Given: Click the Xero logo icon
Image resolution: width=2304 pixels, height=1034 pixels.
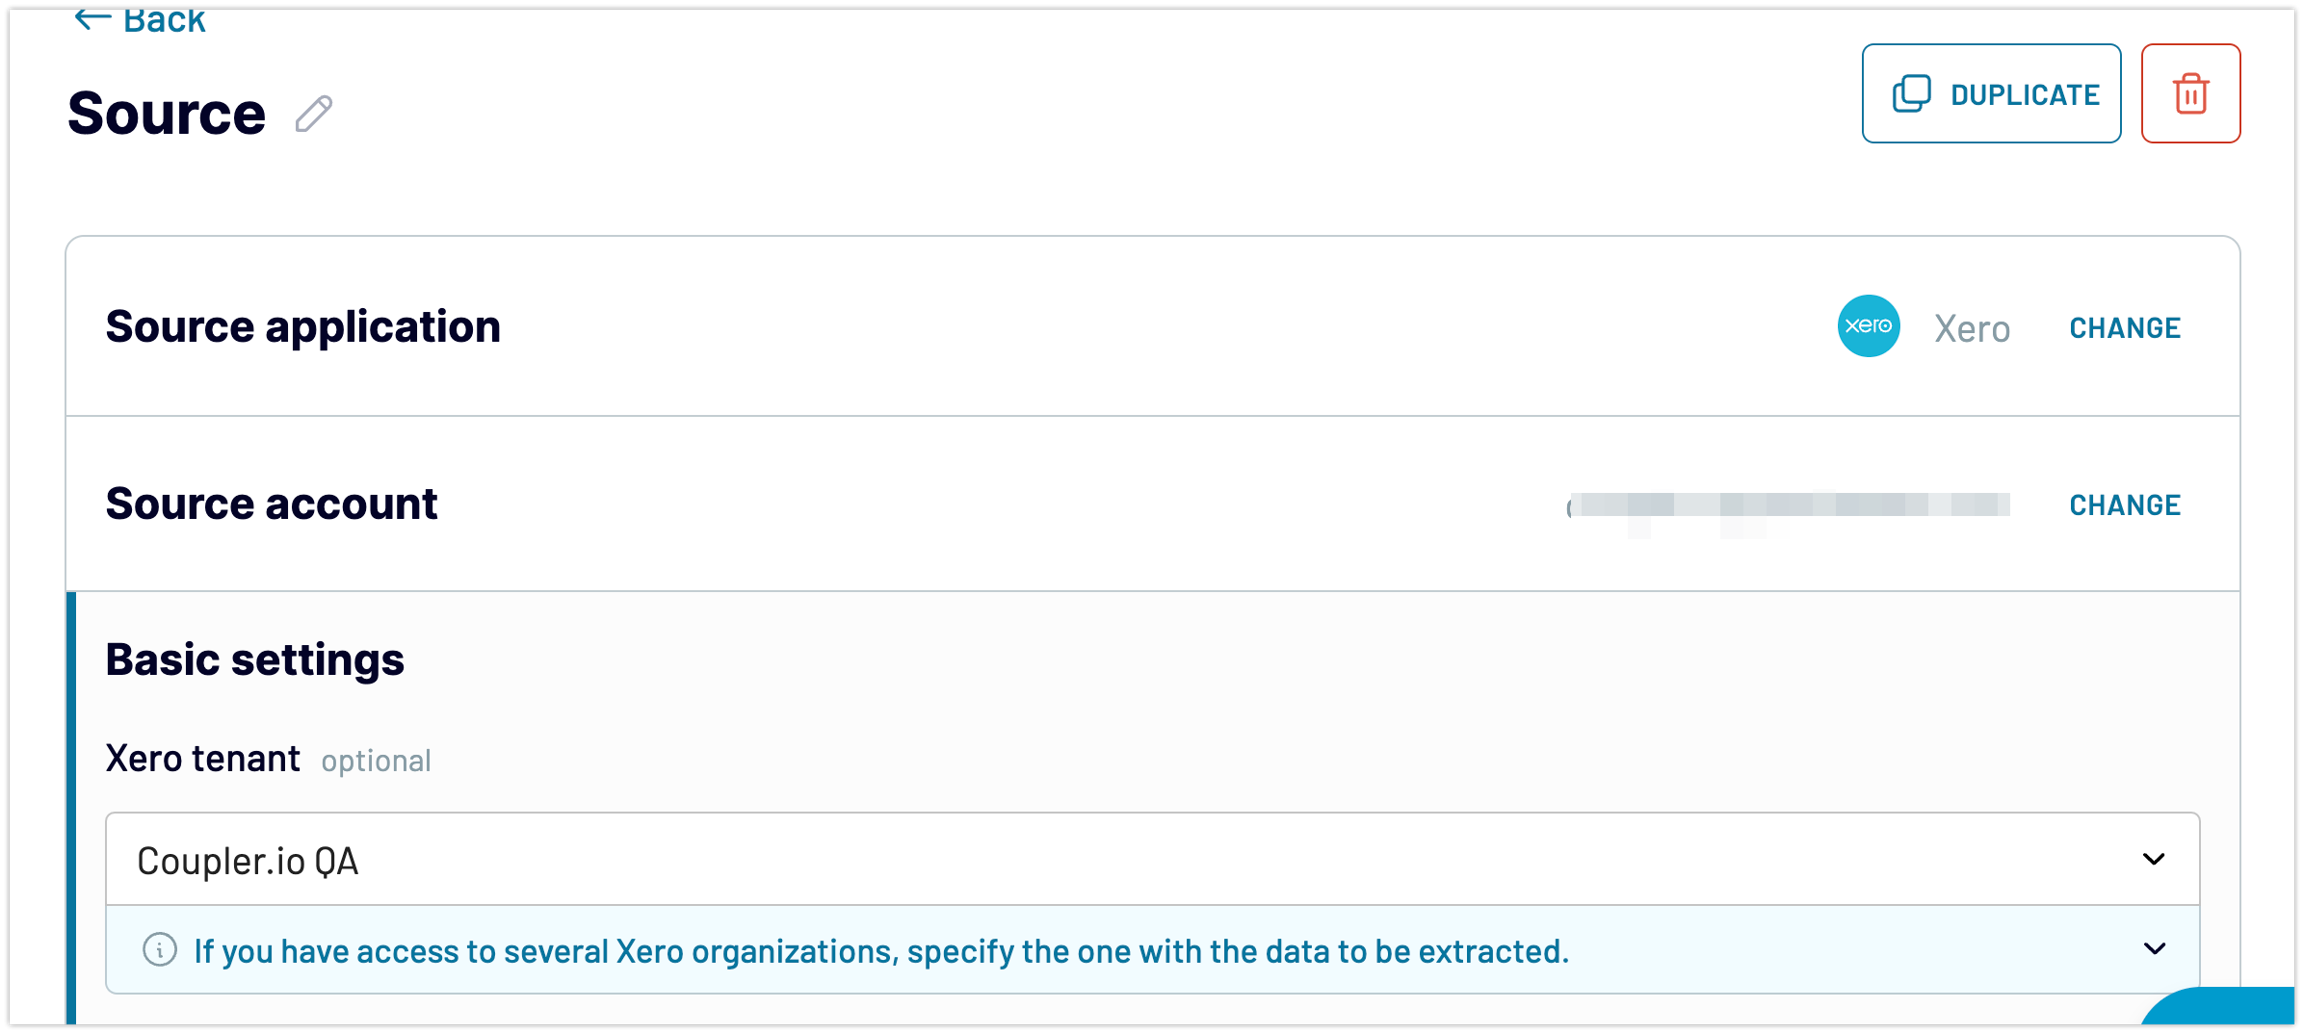Looking at the screenshot, I should tap(1868, 326).
